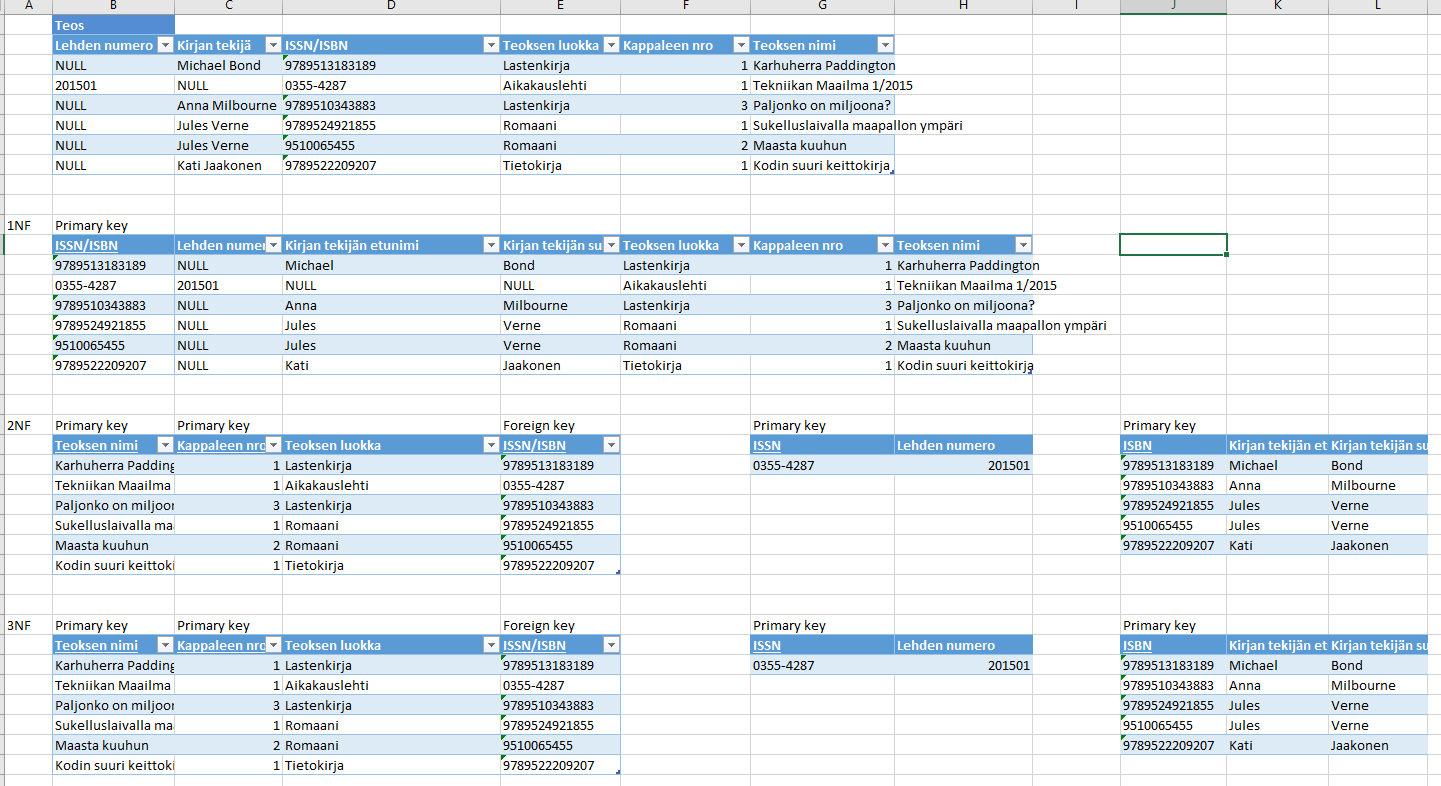The height and width of the screenshot is (786, 1441).
Task: Open Teoksen nimi filter arrow in top table
Action: tap(884, 45)
